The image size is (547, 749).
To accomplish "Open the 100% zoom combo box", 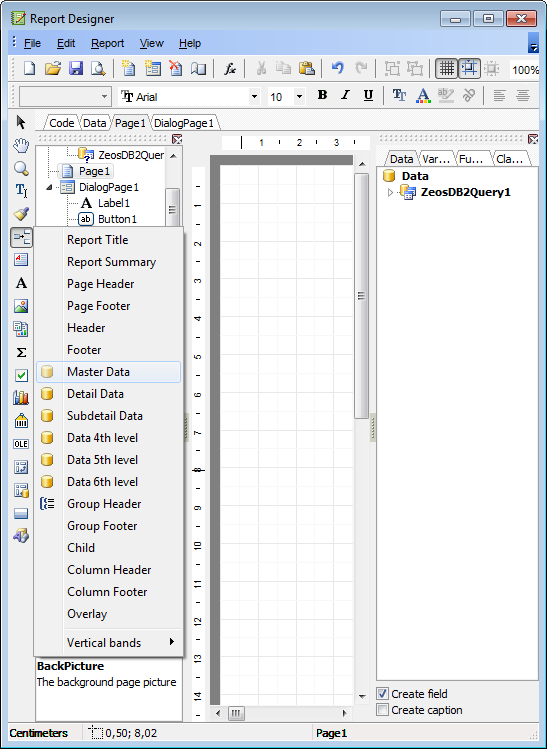I will point(525,70).
